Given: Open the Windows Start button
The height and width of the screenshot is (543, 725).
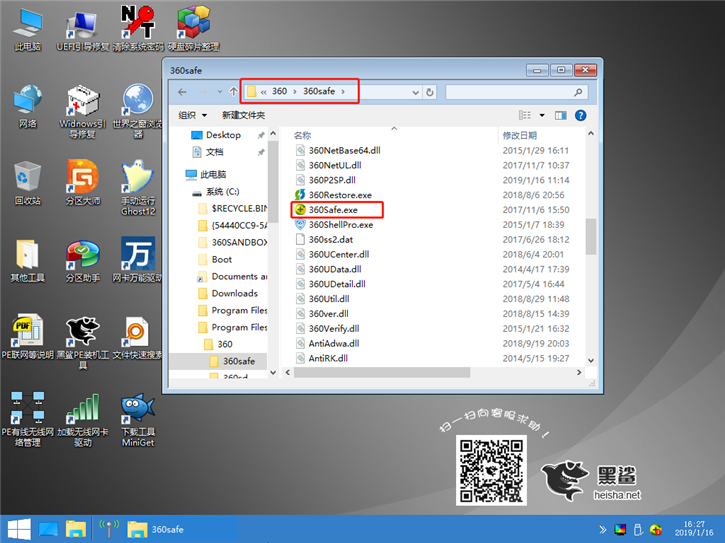Looking at the screenshot, I should click(x=17, y=528).
